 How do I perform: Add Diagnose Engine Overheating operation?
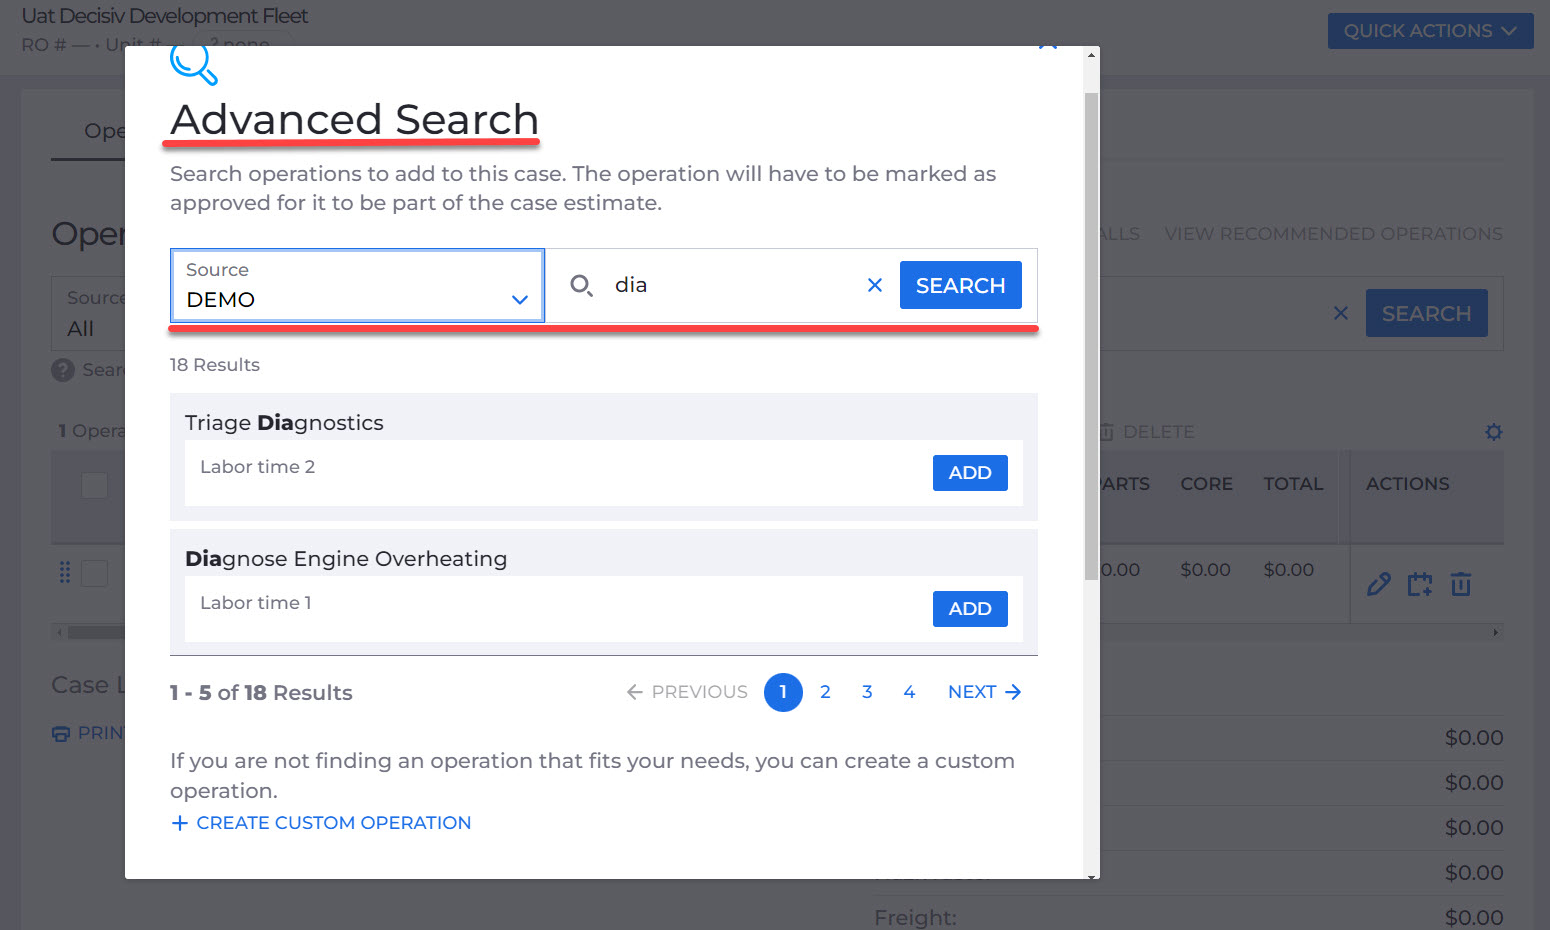[x=970, y=609]
